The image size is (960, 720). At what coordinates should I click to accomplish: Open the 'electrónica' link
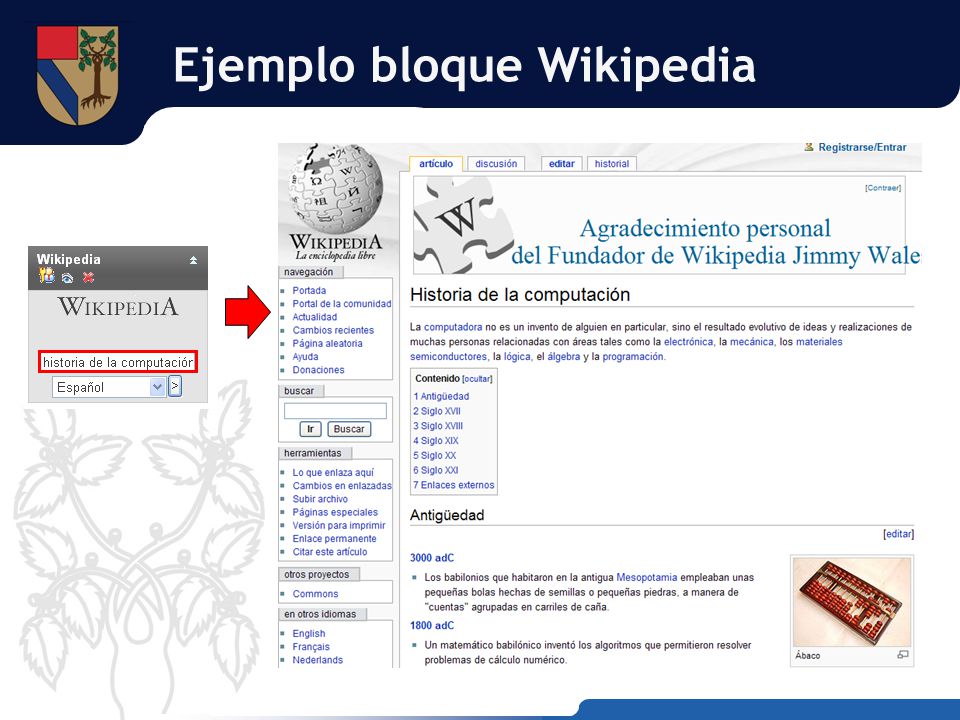click(x=689, y=342)
